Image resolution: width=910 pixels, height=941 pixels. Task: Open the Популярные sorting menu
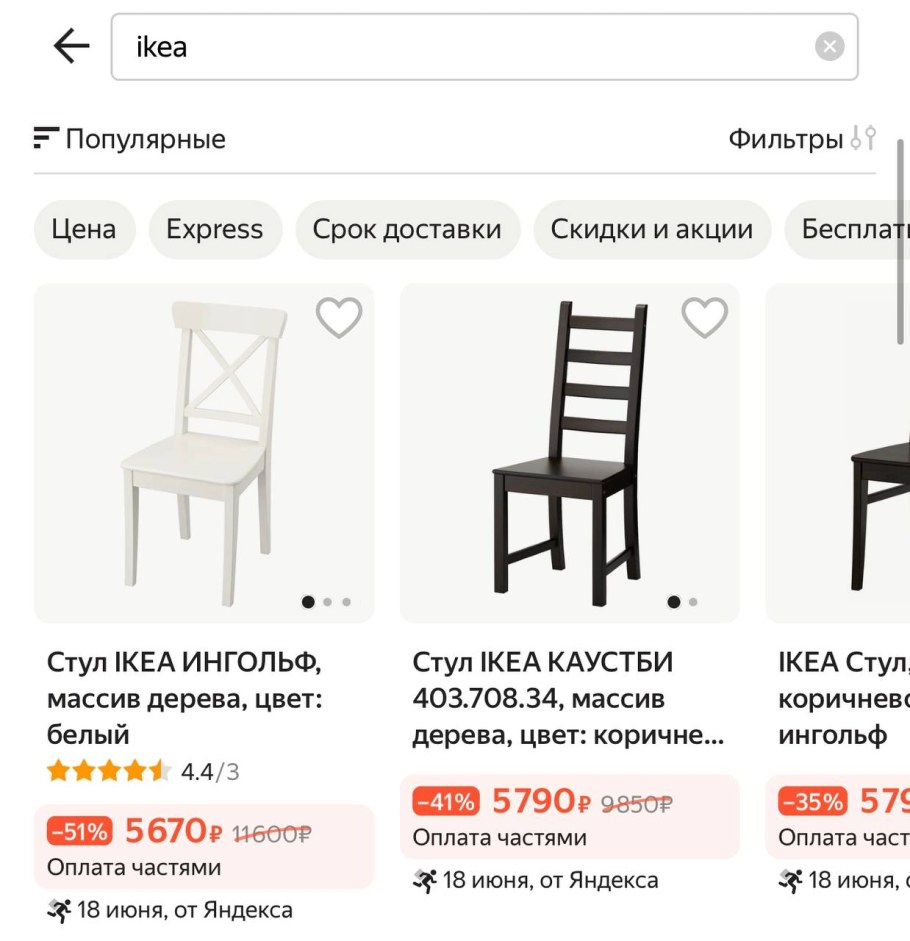[x=145, y=138]
